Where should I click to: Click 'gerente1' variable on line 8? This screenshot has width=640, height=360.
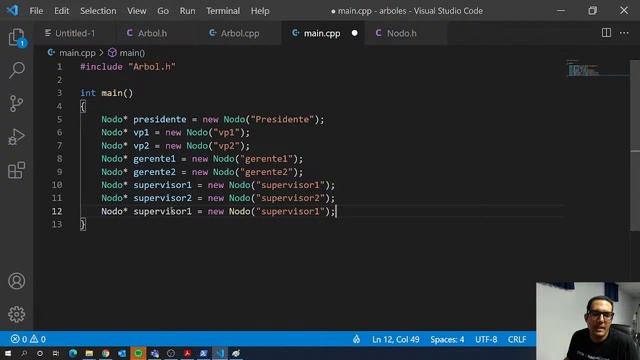[x=154, y=158]
